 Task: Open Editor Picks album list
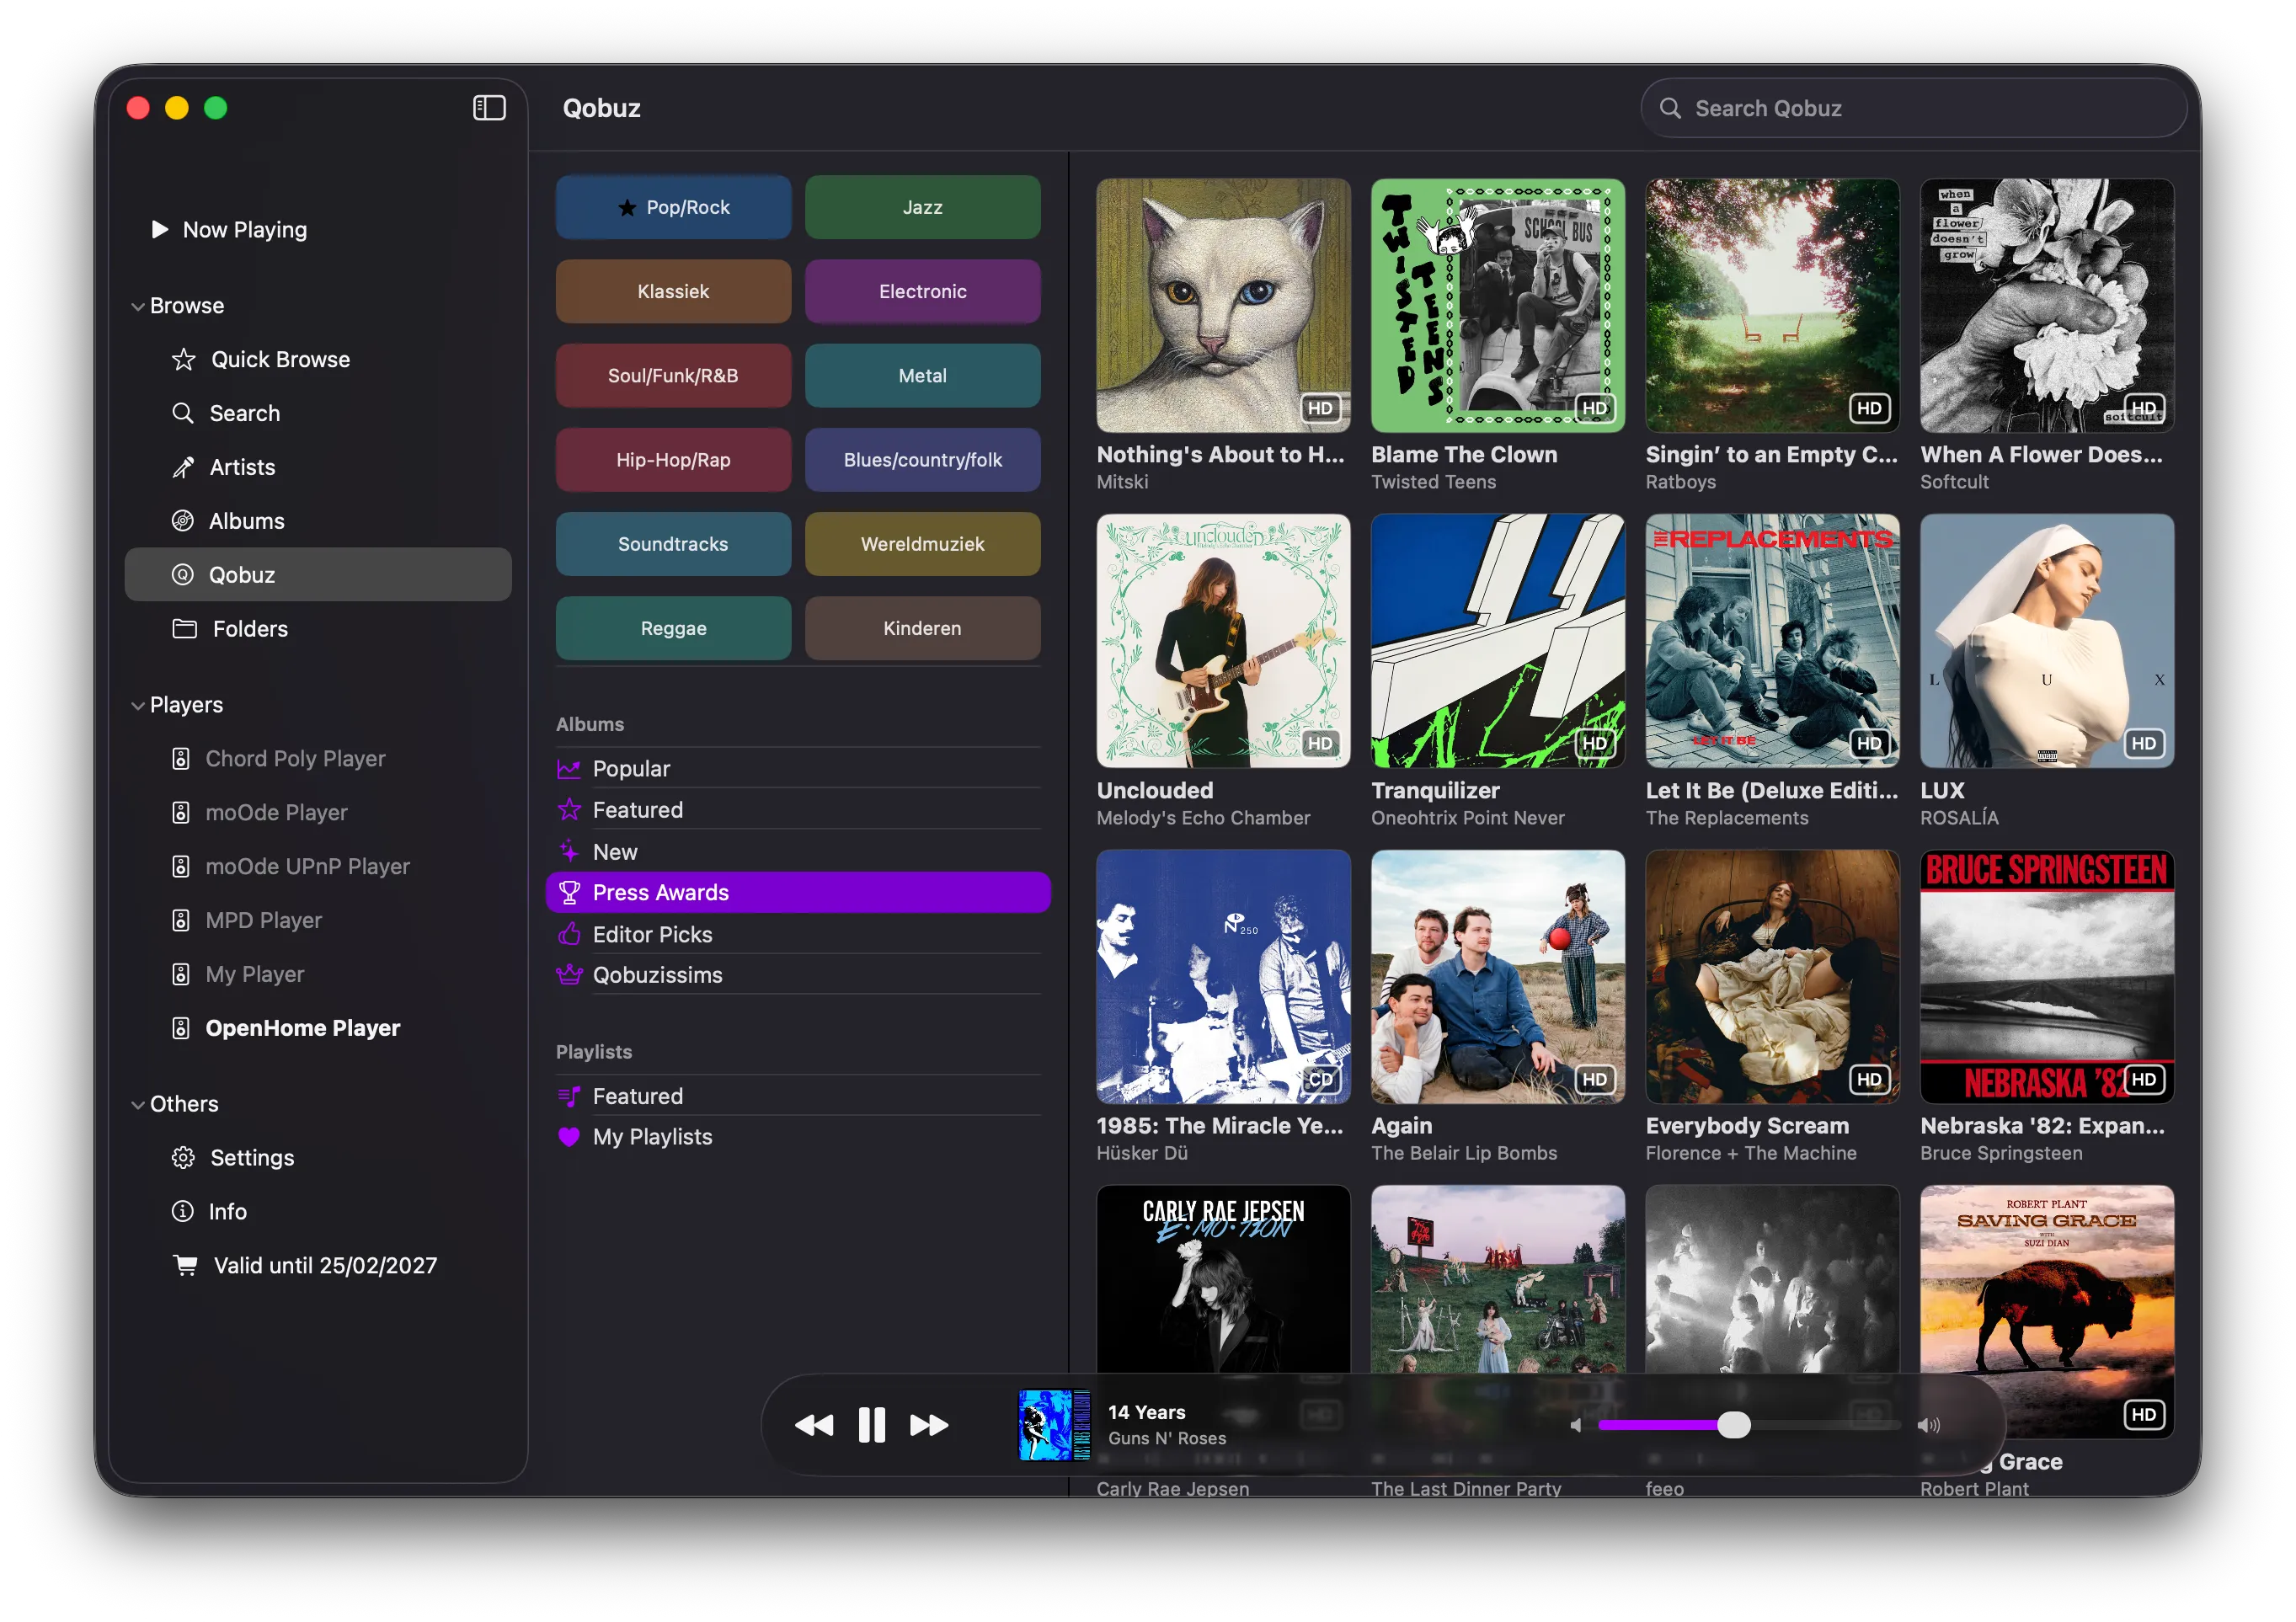[652, 934]
